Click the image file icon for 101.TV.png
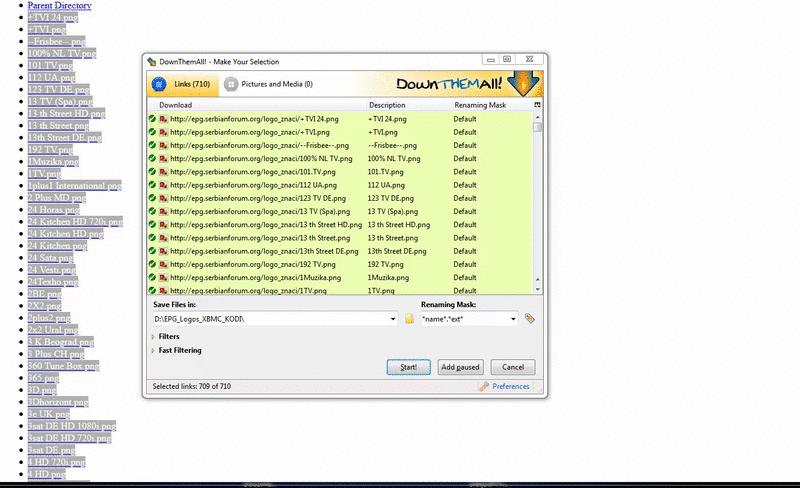Screen dimensions: 800x488 click(x=163, y=171)
